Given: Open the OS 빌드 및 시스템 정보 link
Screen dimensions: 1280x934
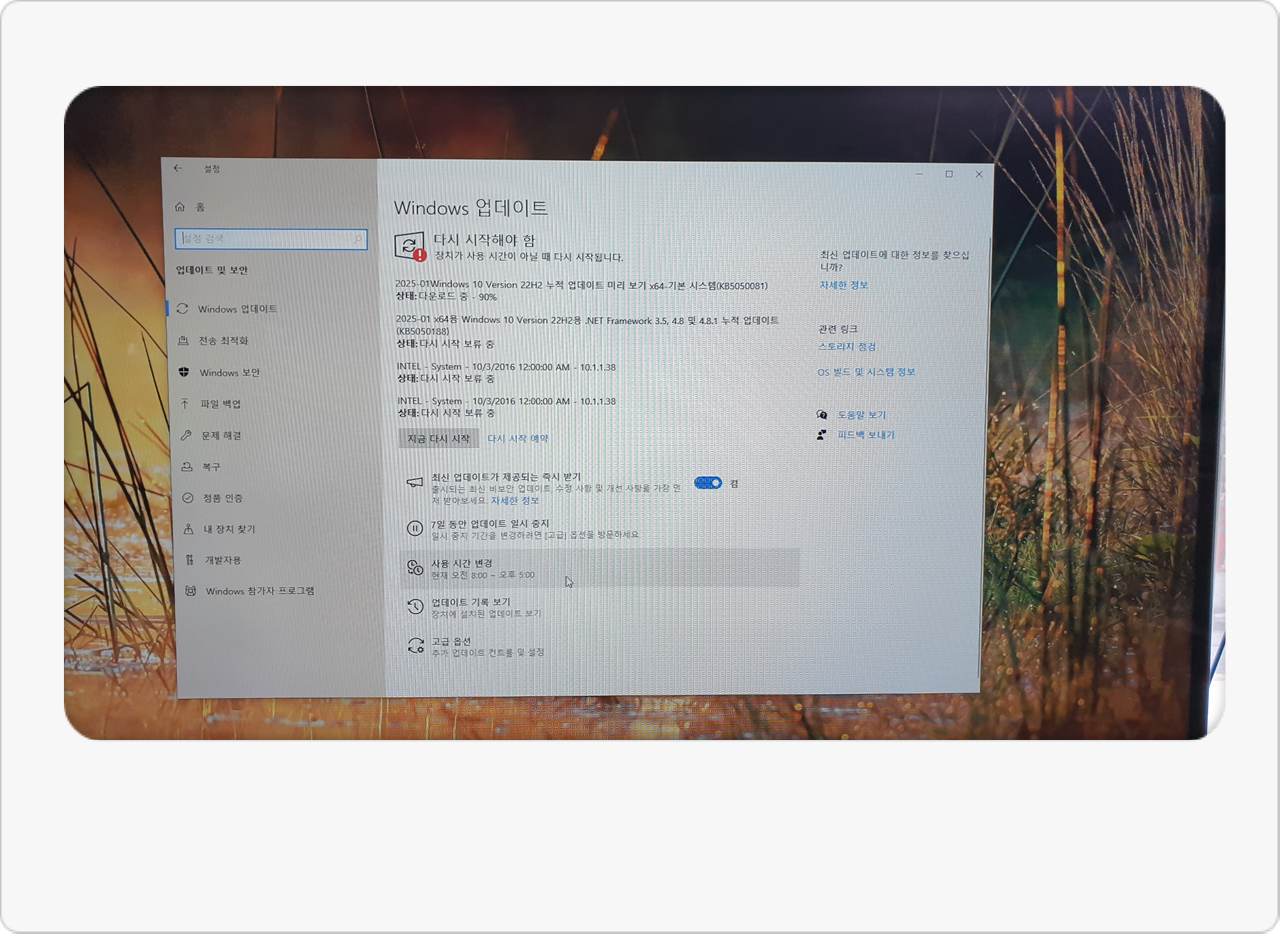Looking at the screenshot, I should (866, 372).
